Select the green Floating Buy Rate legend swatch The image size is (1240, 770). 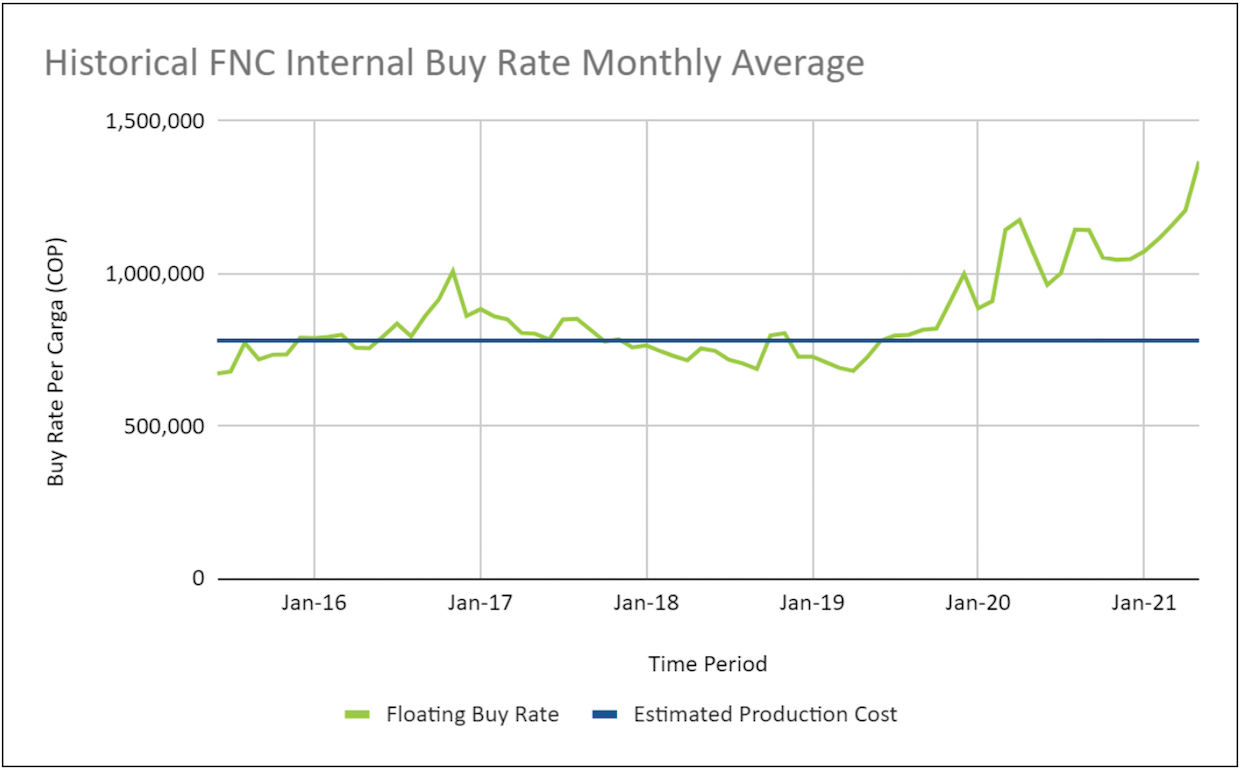point(357,715)
